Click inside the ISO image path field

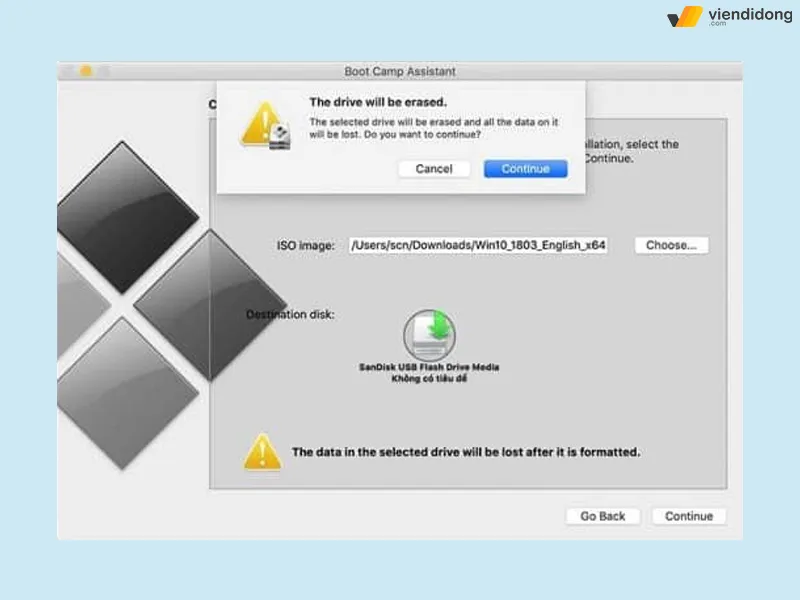tap(477, 245)
